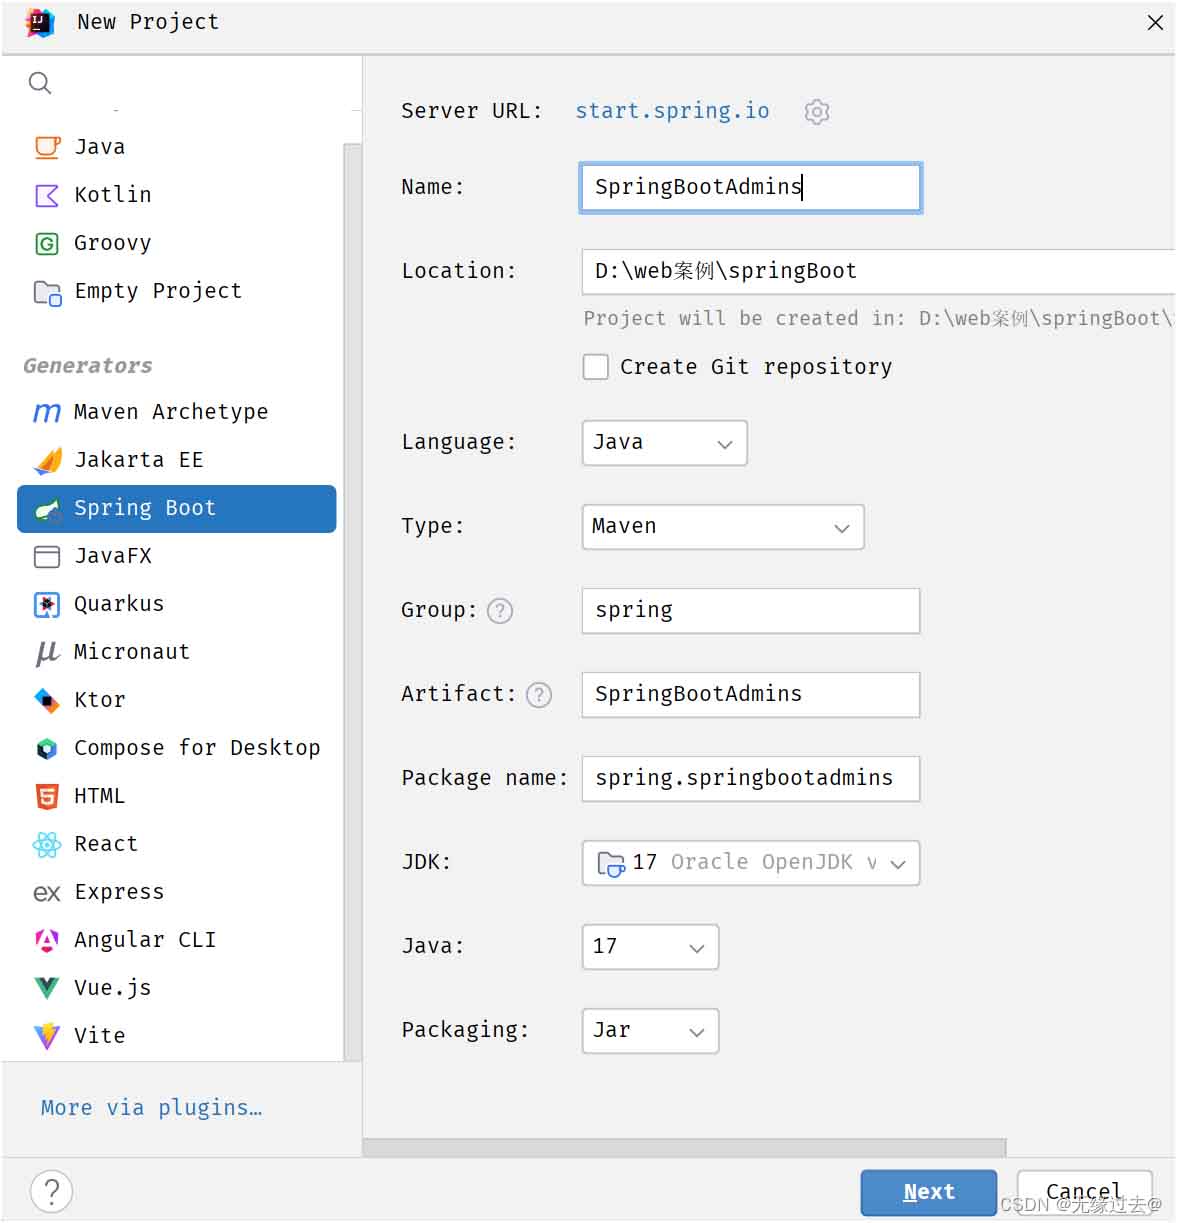Select HTML generator label
The height and width of the screenshot is (1223, 1177).
100,796
